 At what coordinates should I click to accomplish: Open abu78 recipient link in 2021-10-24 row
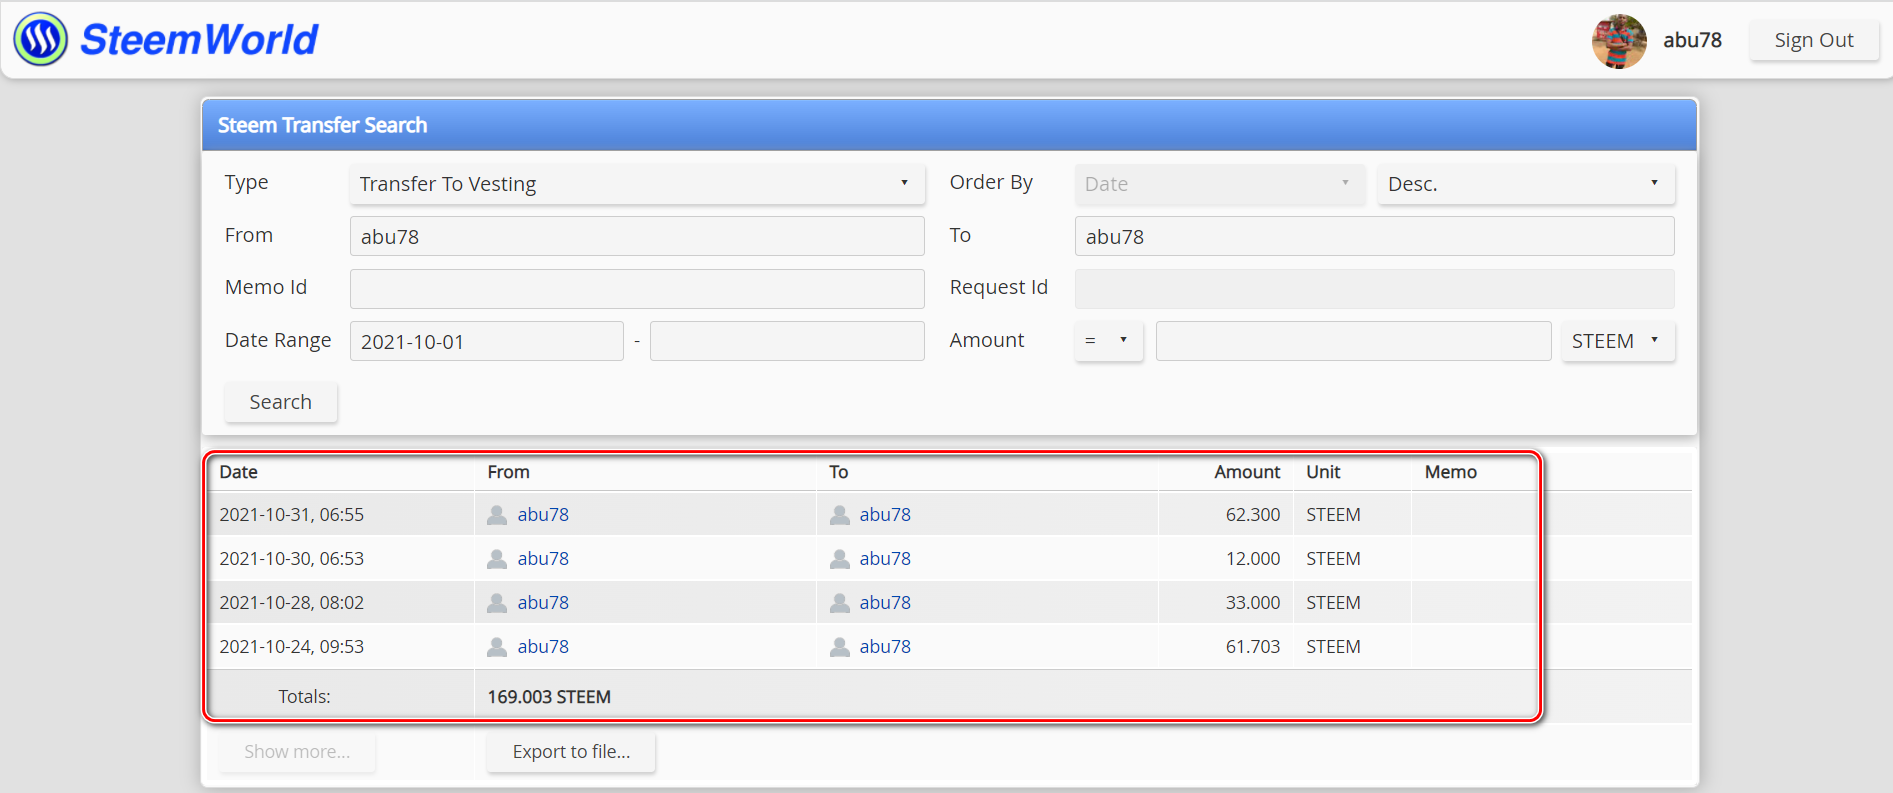coord(885,647)
